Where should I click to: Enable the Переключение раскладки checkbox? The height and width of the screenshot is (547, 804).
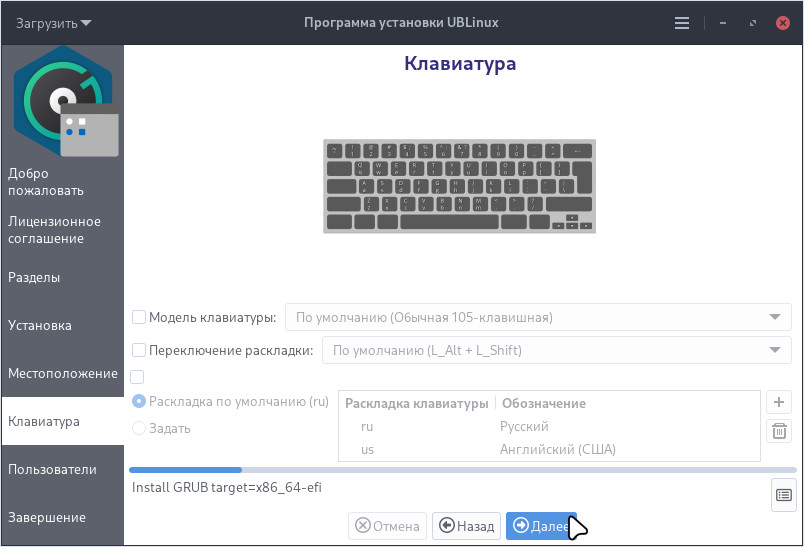pos(139,350)
